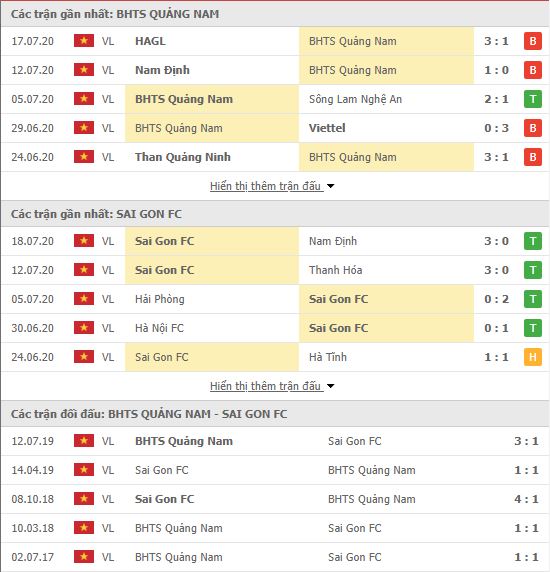Click the 0 : 3 score of Viettel match
The height and width of the screenshot is (572, 550).
point(496,128)
